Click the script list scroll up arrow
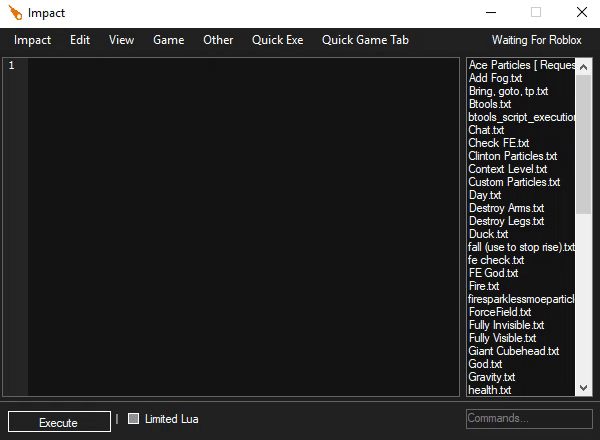This screenshot has width=600, height=440. click(584, 67)
